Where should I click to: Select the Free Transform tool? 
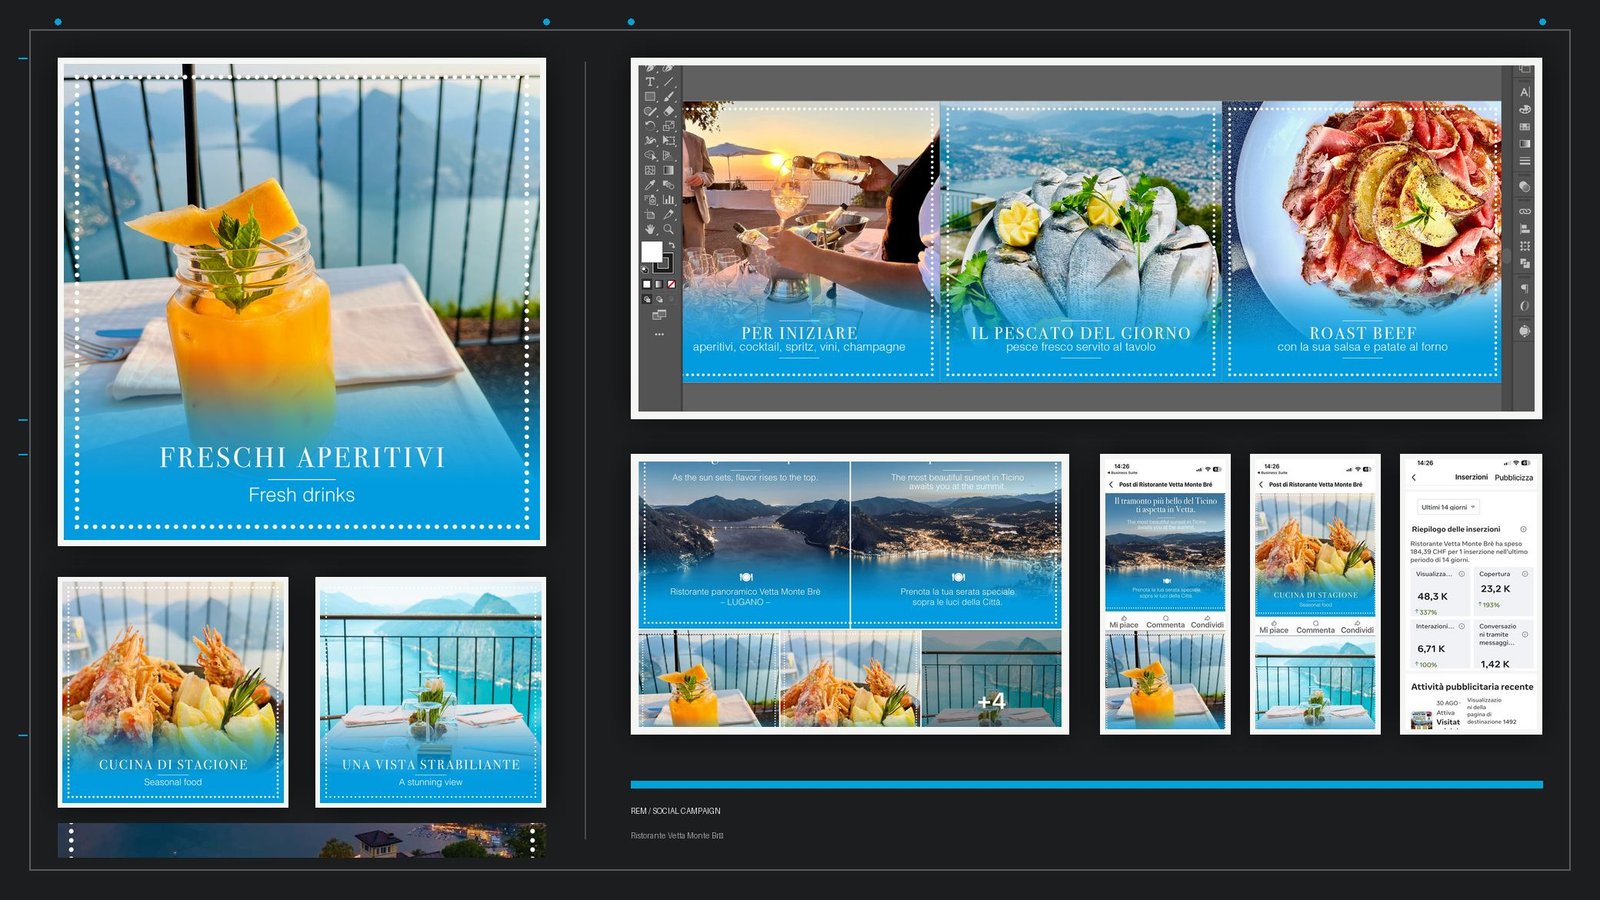(669, 142)
